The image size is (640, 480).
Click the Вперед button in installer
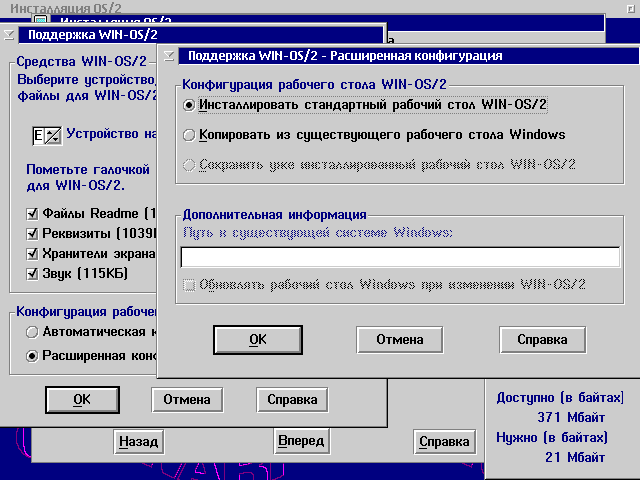pos(302,441)
